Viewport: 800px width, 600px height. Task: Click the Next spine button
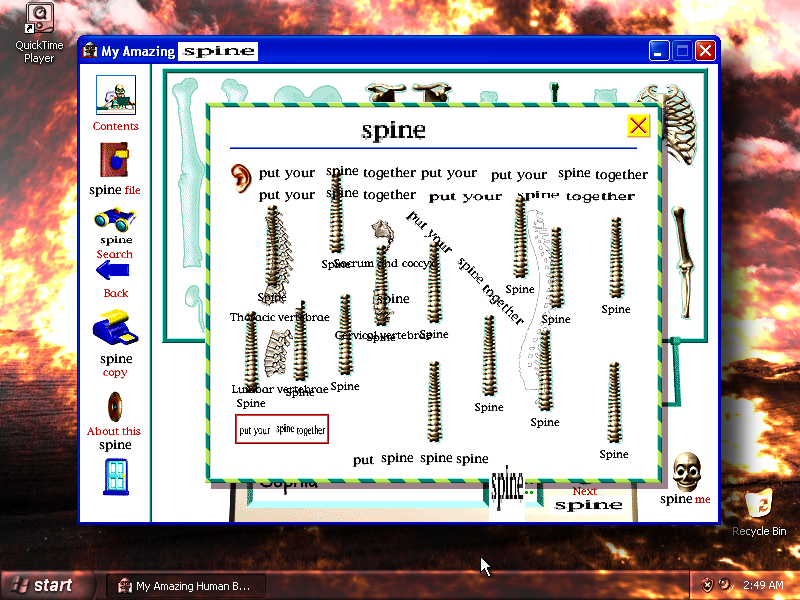coord(588,499)
